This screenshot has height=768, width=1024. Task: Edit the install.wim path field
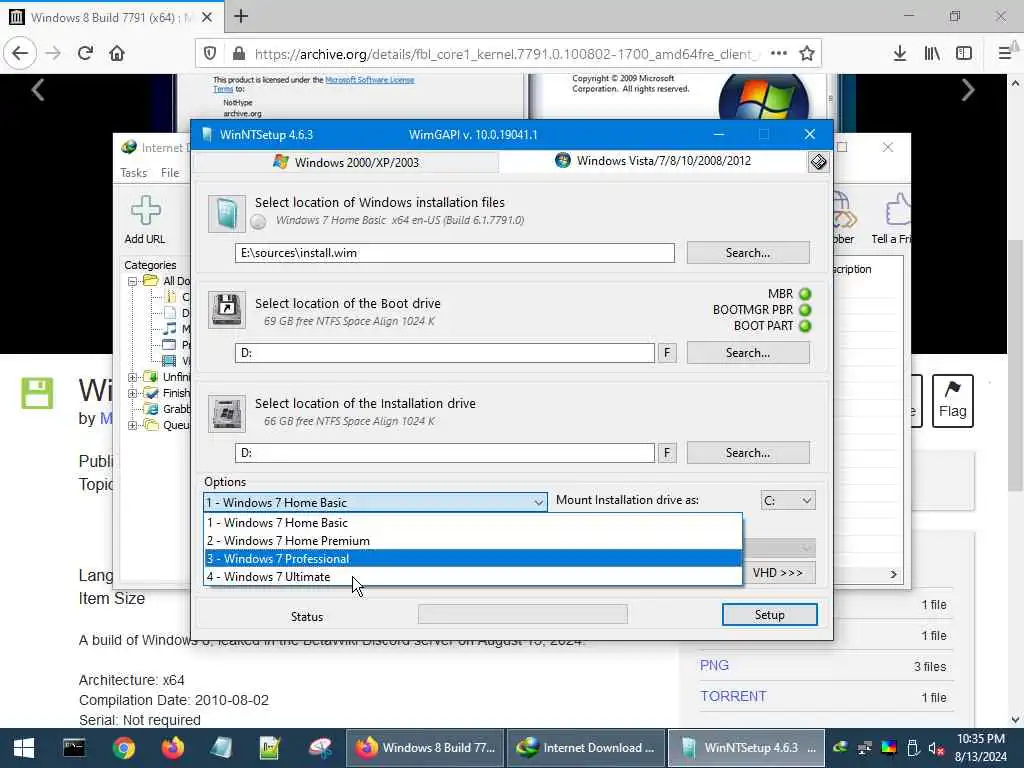coord(455,253)
